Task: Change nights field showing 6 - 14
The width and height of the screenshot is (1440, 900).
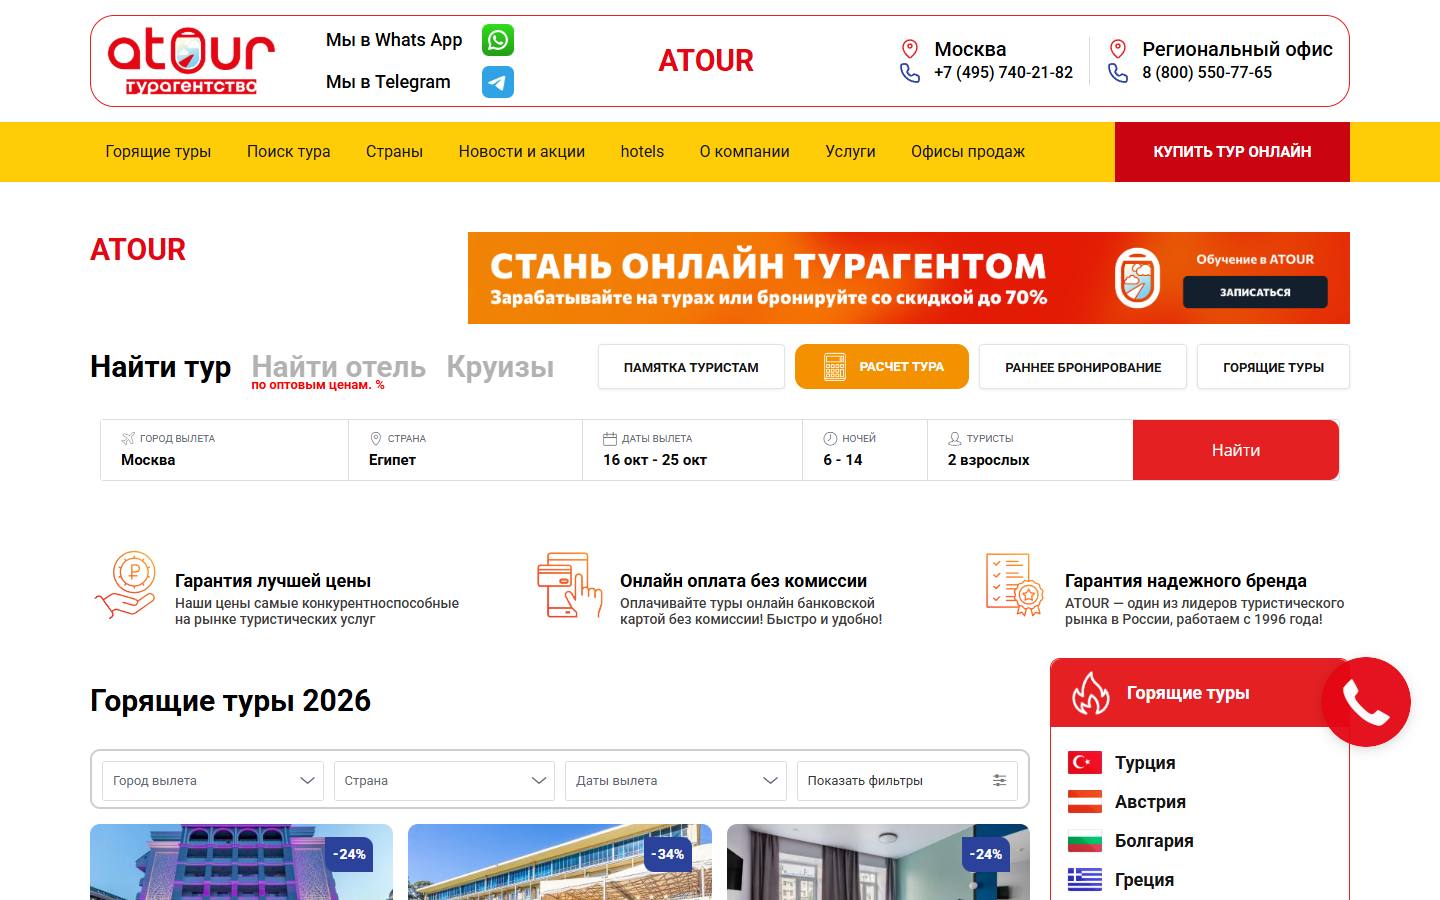Action: coord(865,450)
